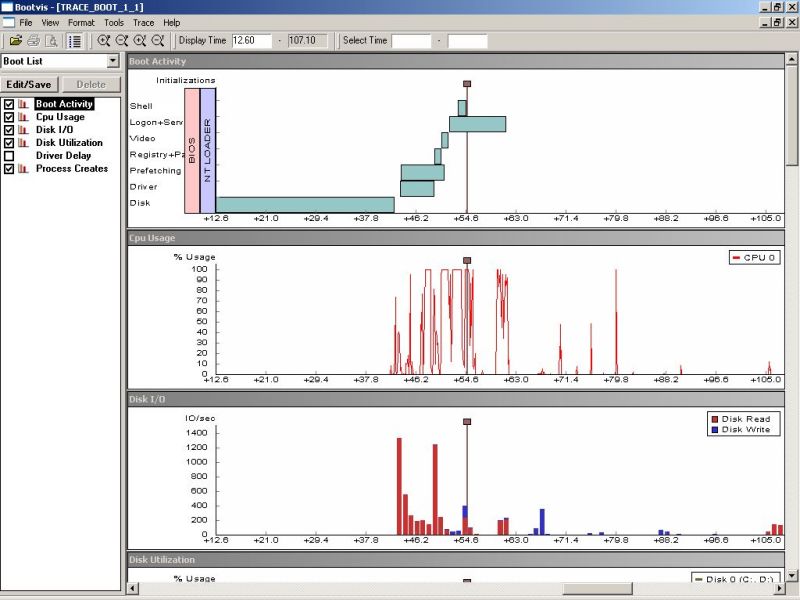
Task: Check the Driver Delay checkbox
Action: point(9,156)
